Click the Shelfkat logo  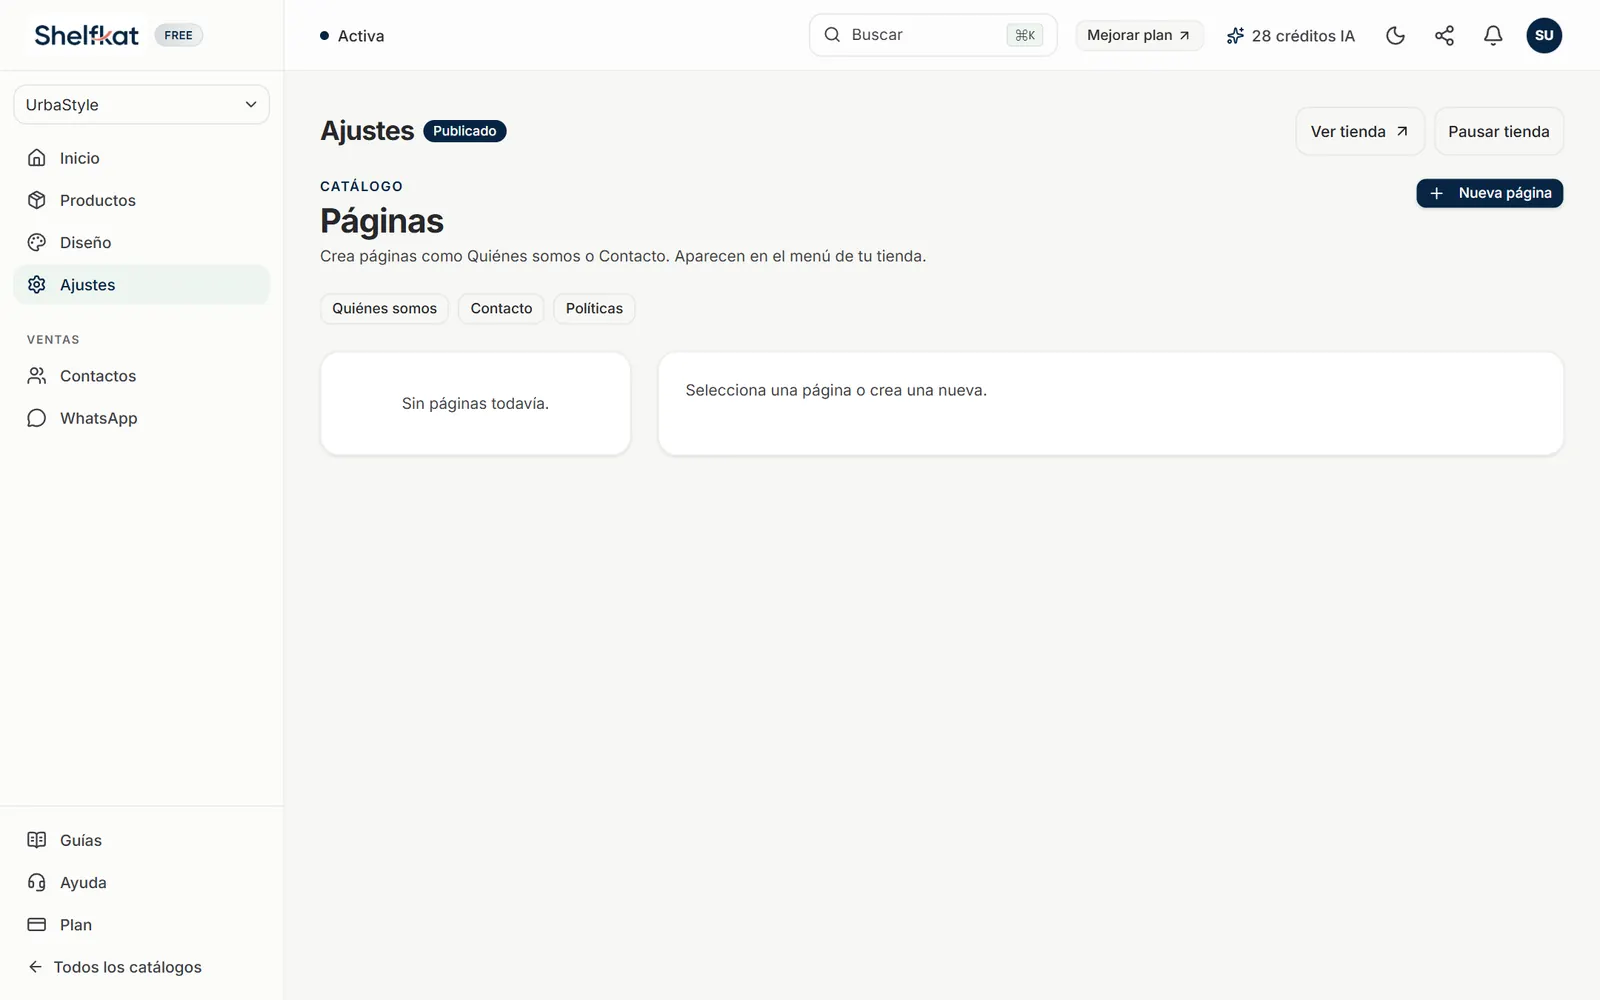(87, 35)
